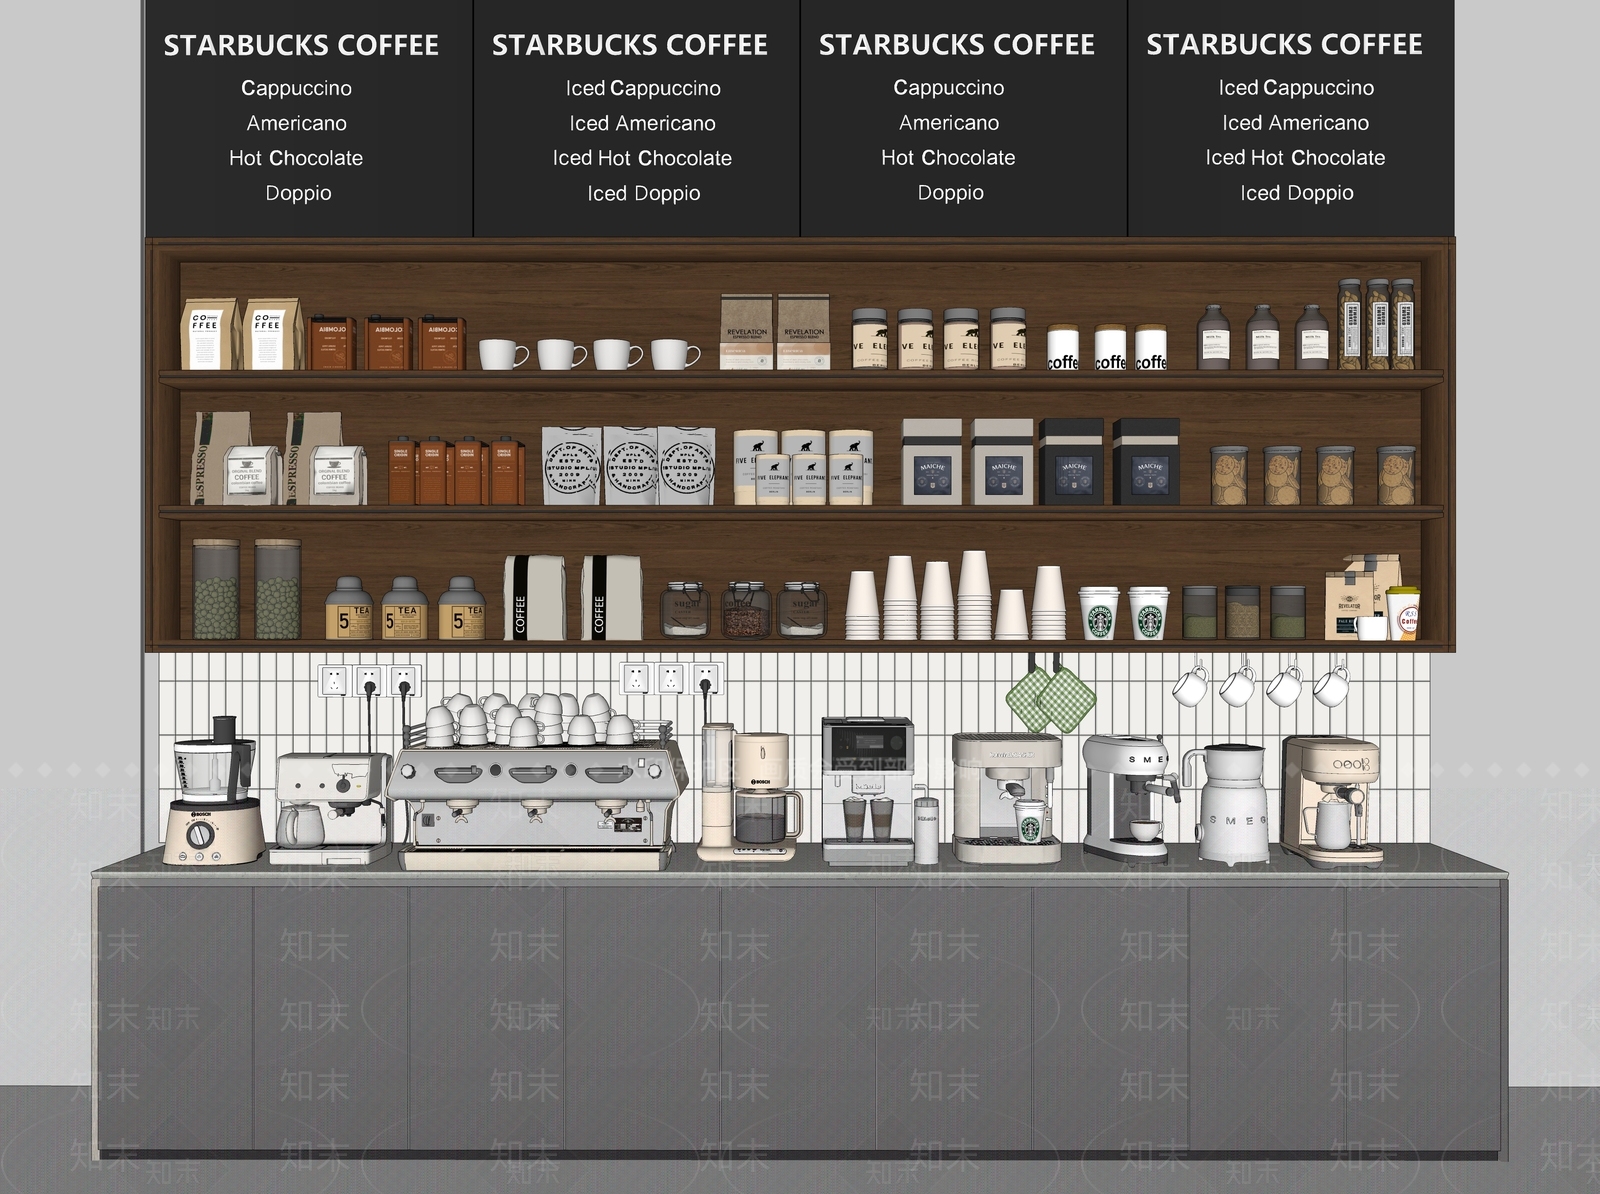Click the black automatic coffee machine with two glasses
1600x1194 pixels.
point(867,790)
